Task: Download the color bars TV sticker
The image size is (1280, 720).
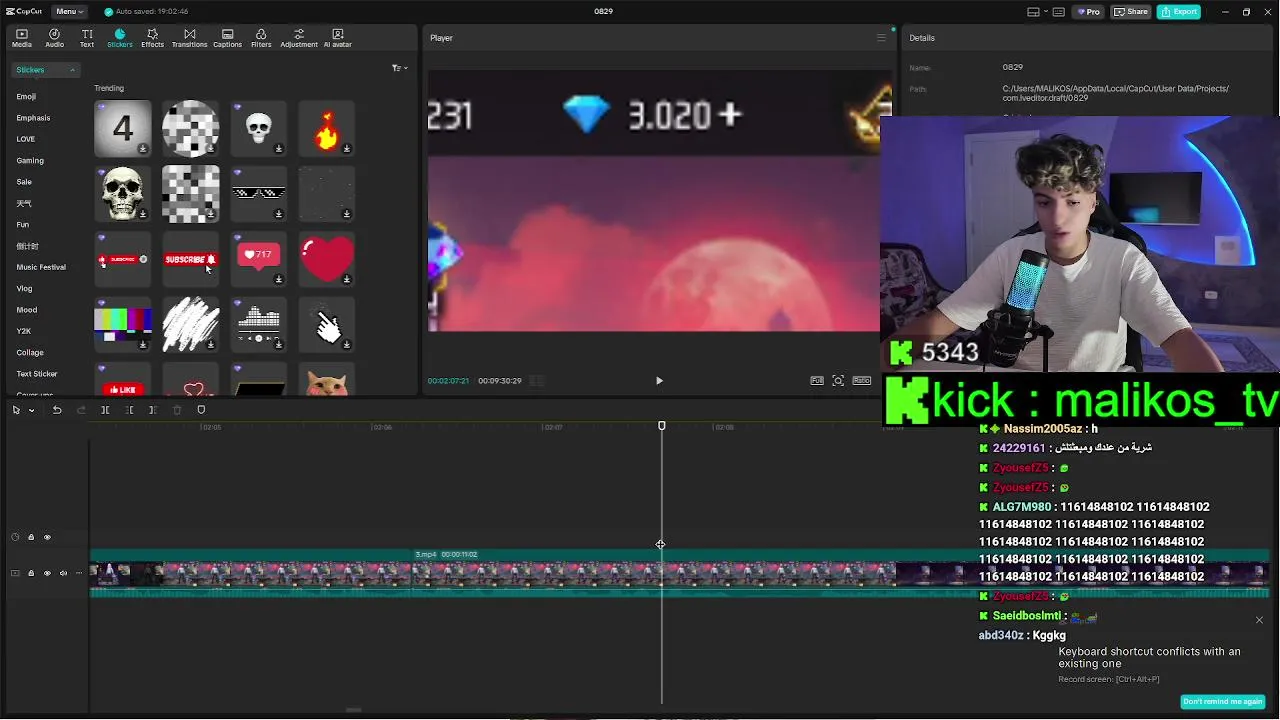Action: (143, 345)
